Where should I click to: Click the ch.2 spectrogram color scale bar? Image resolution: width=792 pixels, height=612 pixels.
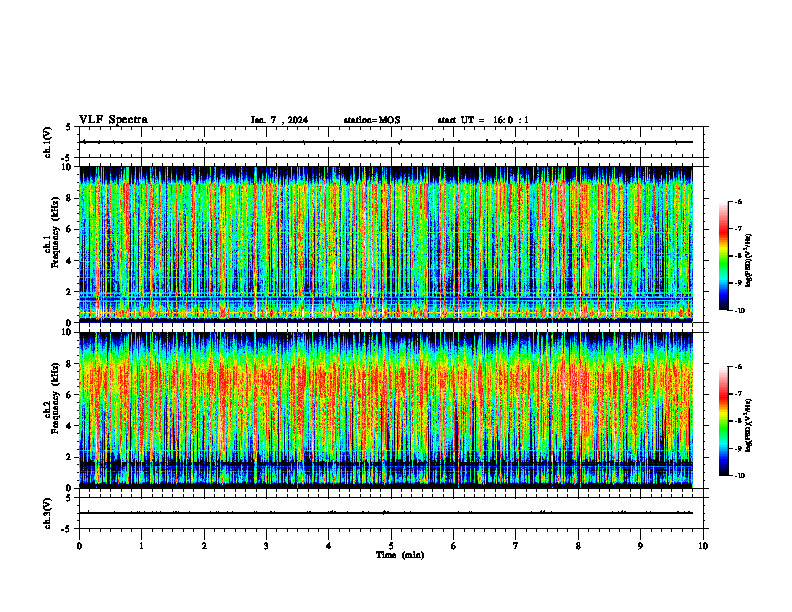(723, 421)
